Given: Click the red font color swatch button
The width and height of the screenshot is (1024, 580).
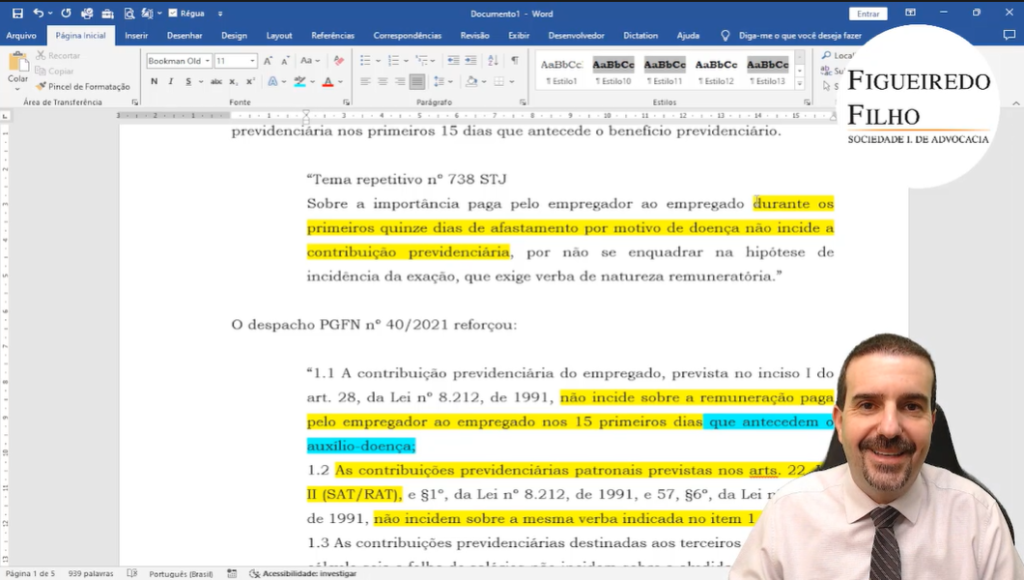Looking at the screenshot, I should click(326, 82).
